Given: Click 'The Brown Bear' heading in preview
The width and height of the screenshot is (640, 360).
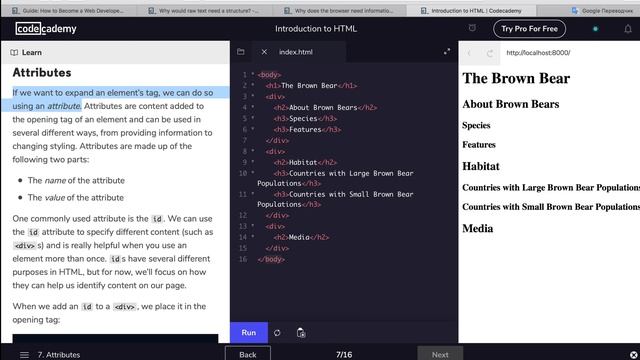Looking at the screenshot, I should point(516,78).
